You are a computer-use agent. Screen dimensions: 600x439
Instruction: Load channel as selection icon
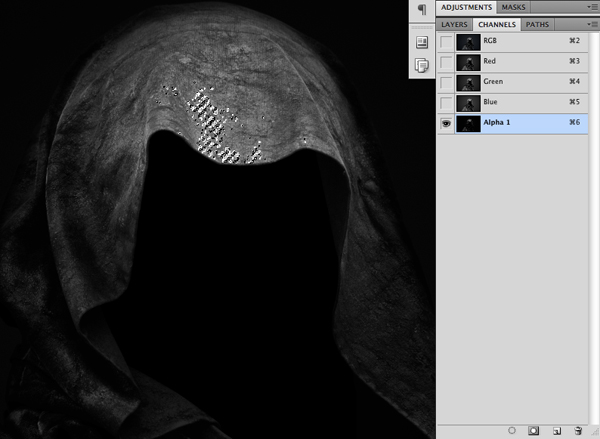pyautogui.click(x=512, y=429)
